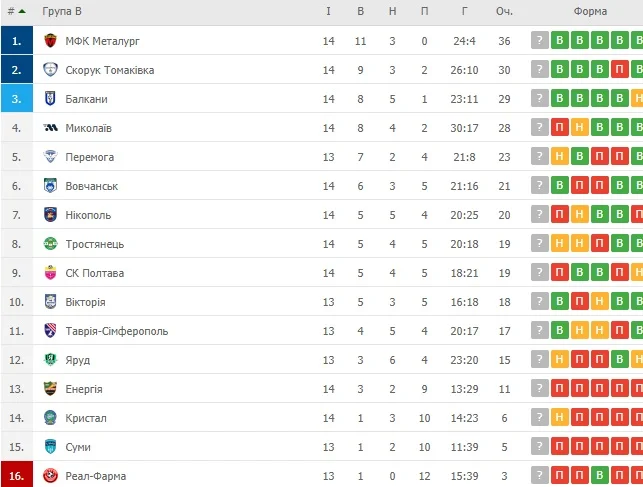This screenshot has height=487, width=643.
Task: Sort by the В wins column header
Action: point(360,11)
